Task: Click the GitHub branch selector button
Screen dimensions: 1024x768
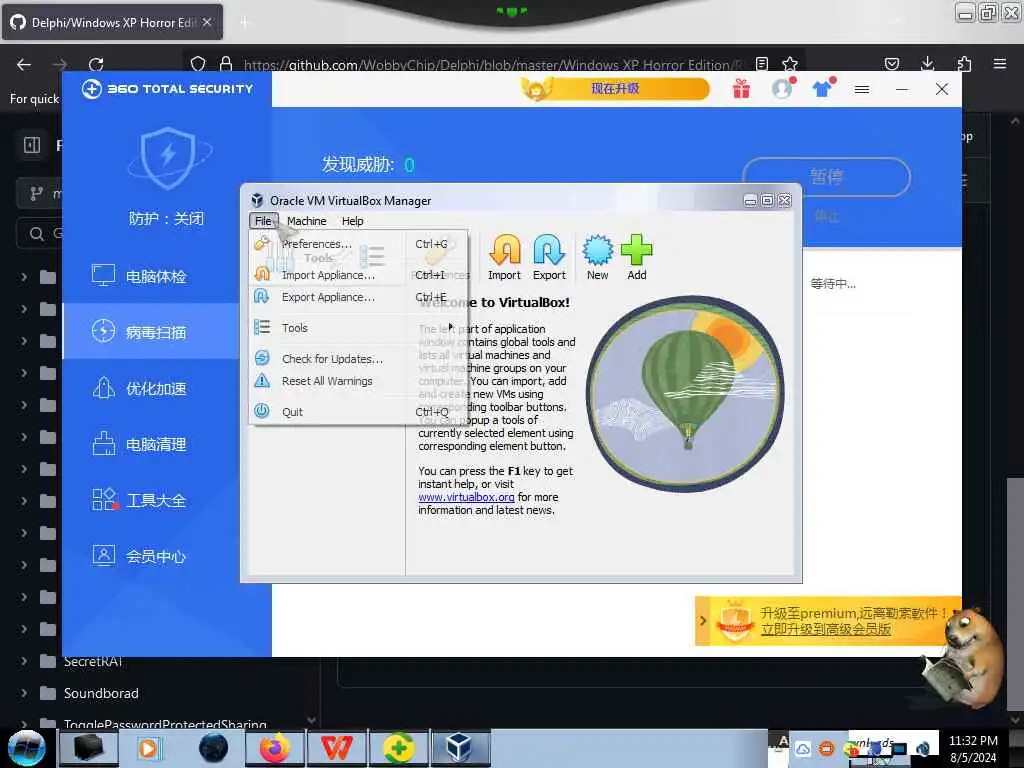Action: pos(40,193)
